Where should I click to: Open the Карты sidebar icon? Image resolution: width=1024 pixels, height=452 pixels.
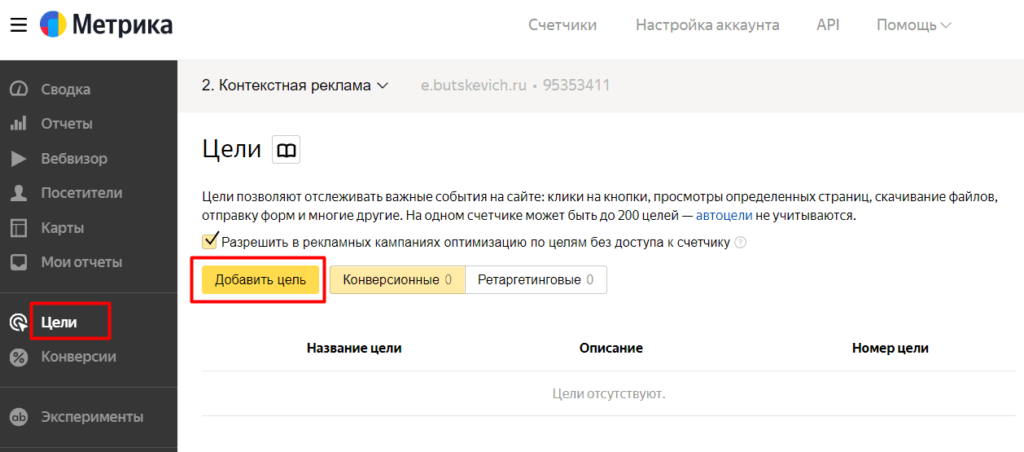click(x=18, y=228)
